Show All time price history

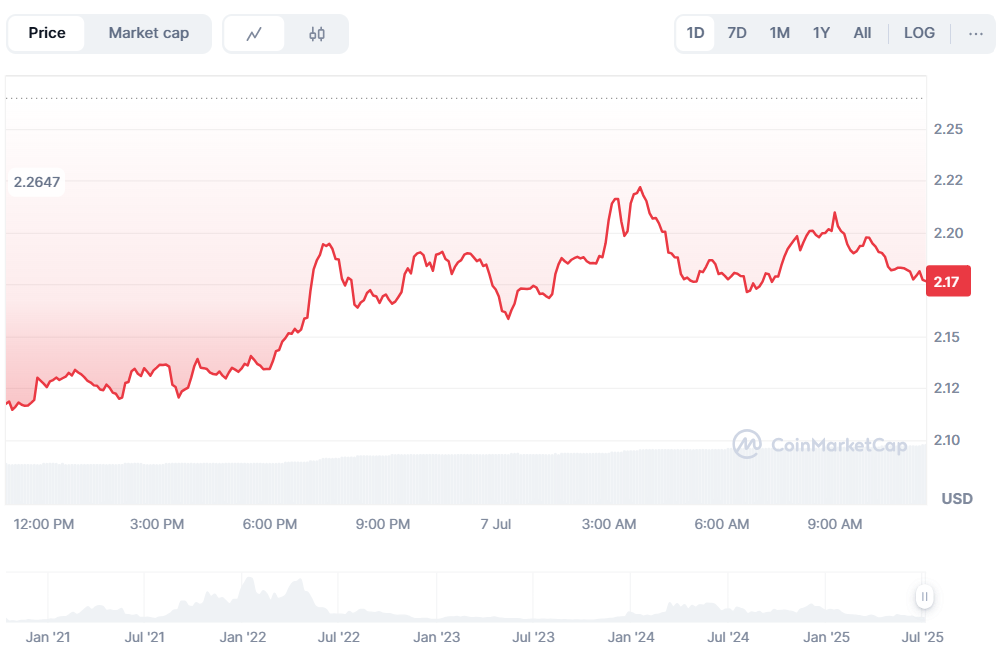(862, 33)
